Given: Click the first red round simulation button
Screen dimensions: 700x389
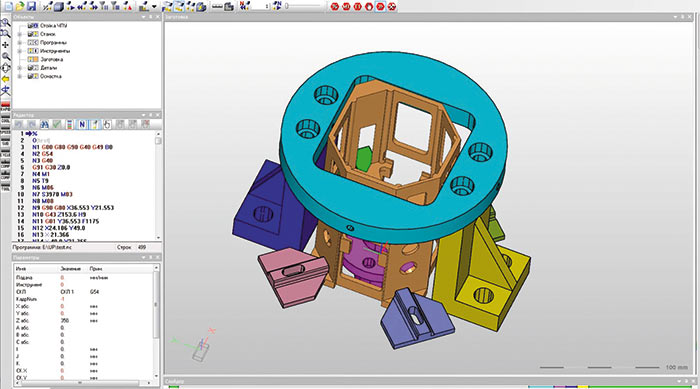Looking at the screenshot, I should click(335, 6).
